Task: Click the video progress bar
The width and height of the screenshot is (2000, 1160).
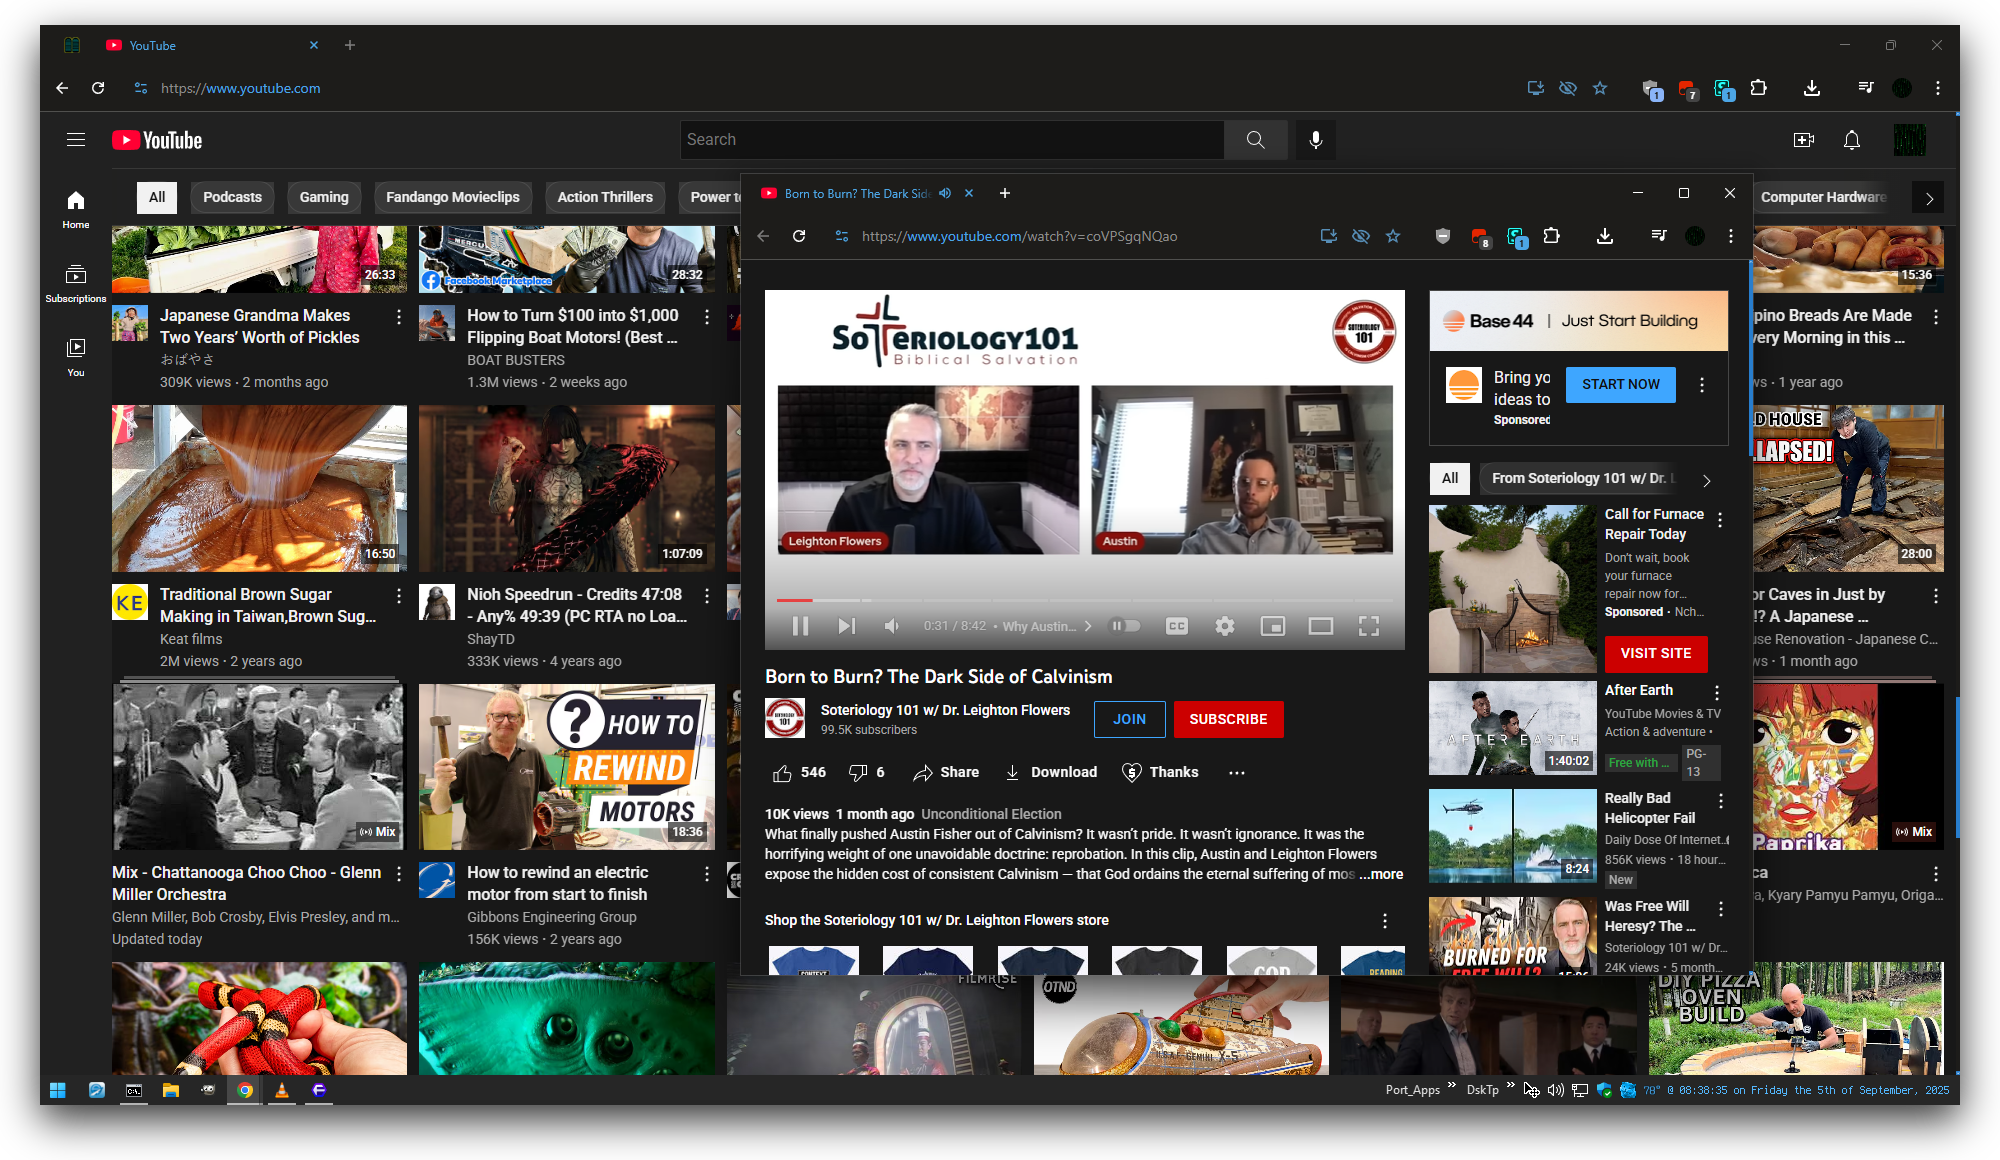Action: click(x=1084, y=600)
